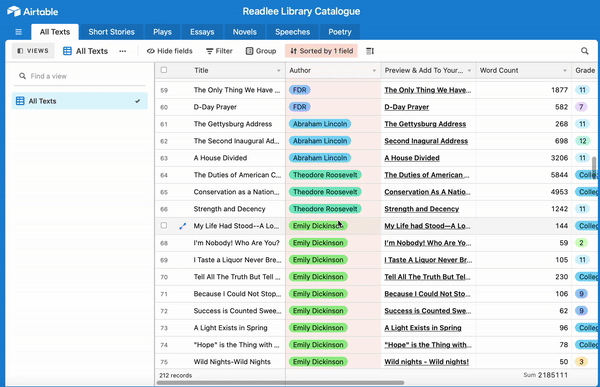Viewport: 600px width, 387px height.
Task: Click Sorted by 1 field button
Action: 321,51
